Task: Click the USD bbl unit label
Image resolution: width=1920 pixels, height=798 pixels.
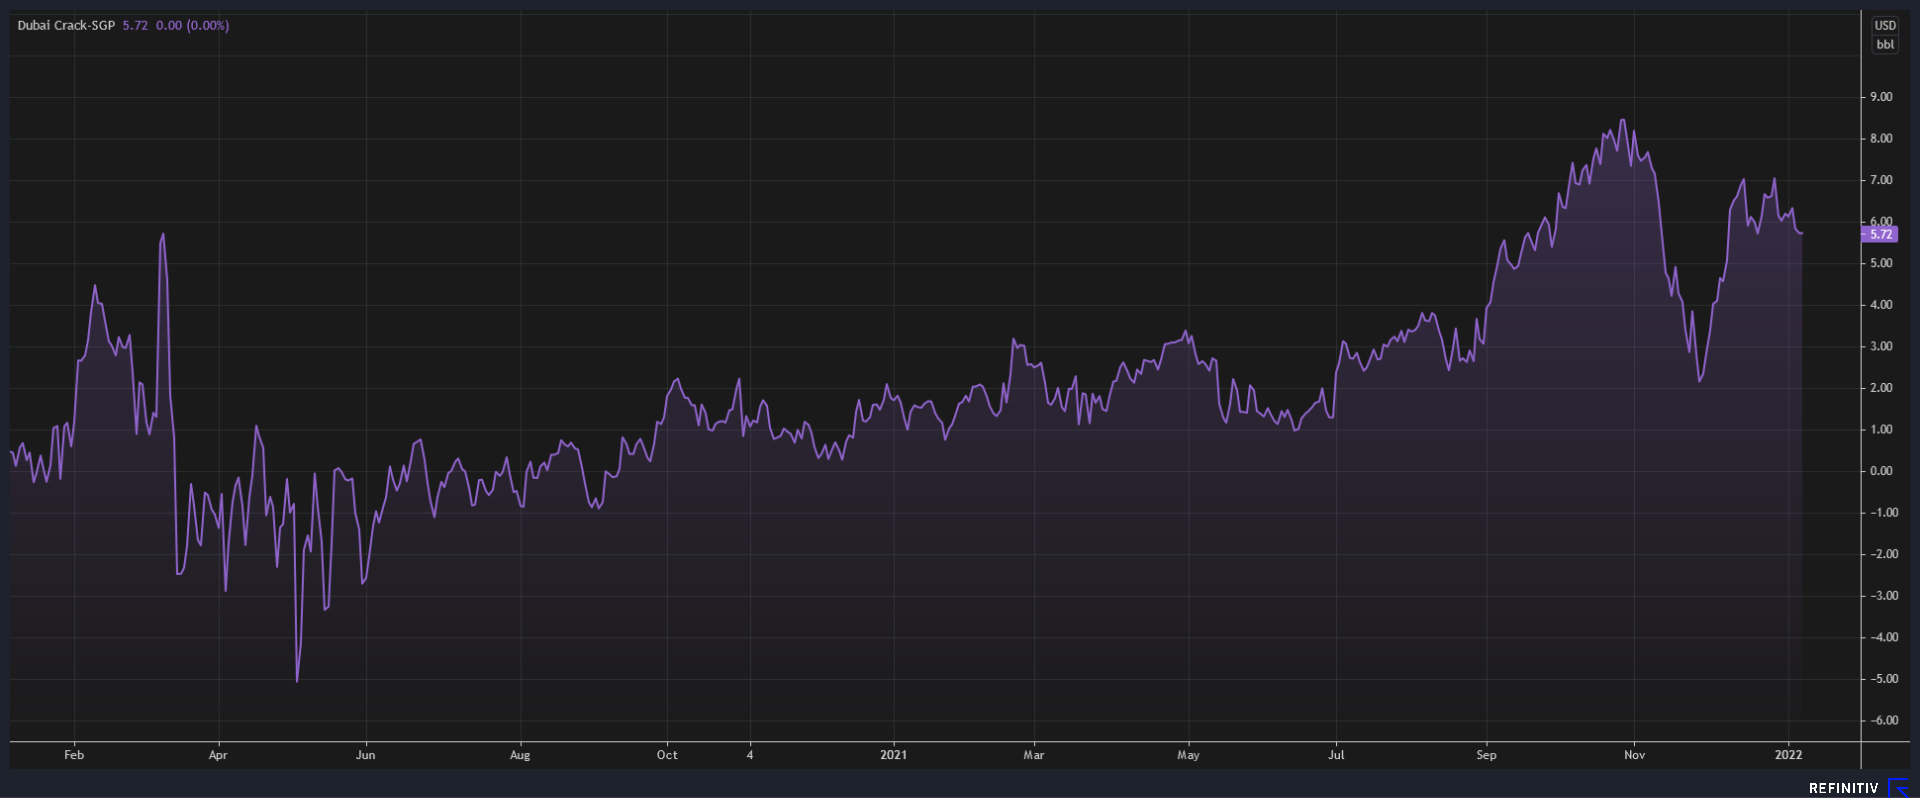Action: (1885, 35)
